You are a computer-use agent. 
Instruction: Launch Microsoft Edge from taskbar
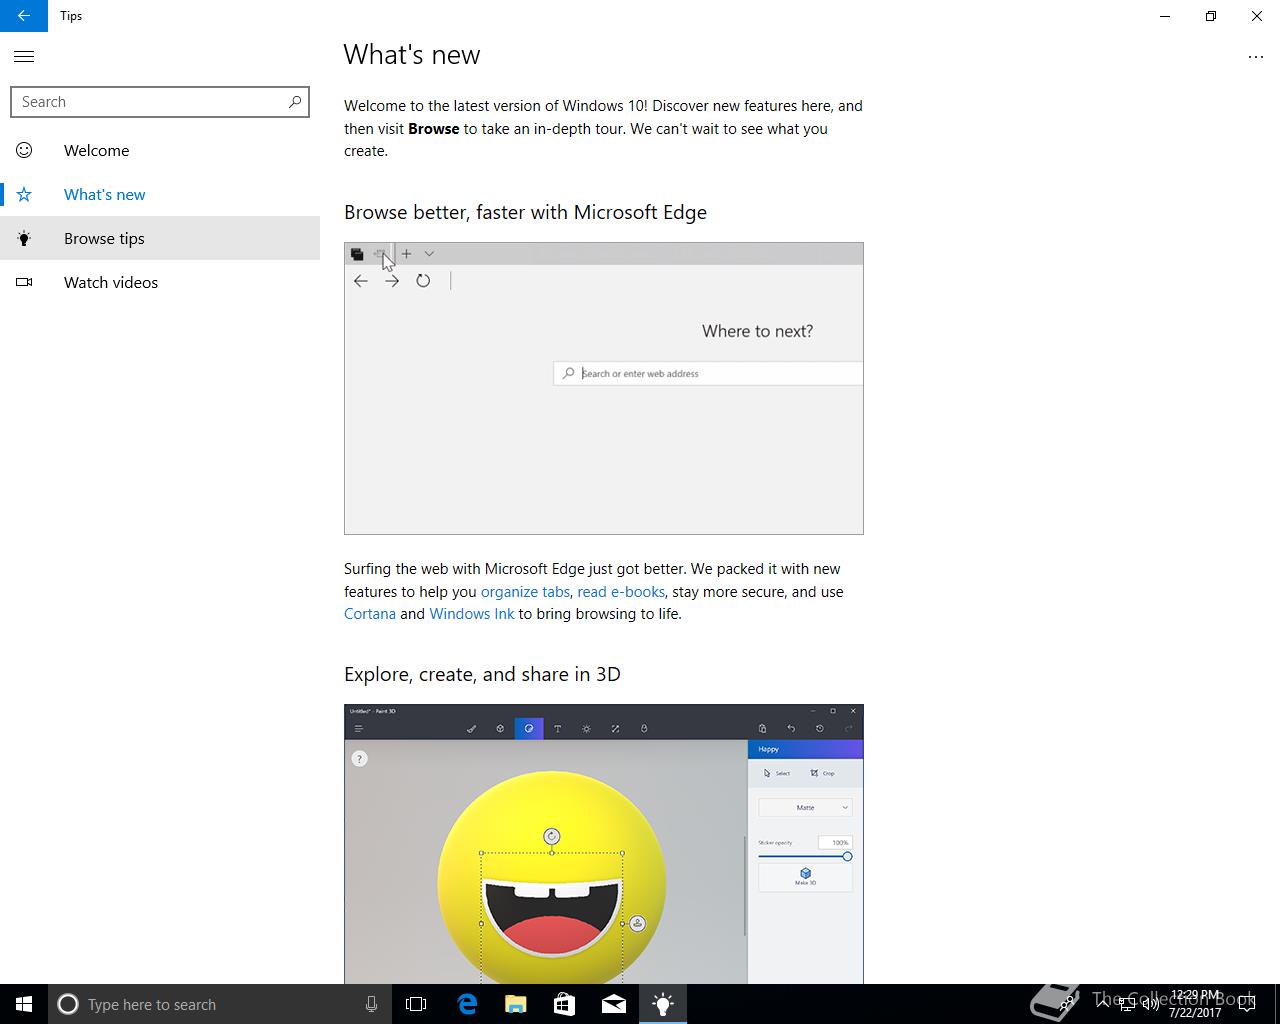[x=466, y=1004]
